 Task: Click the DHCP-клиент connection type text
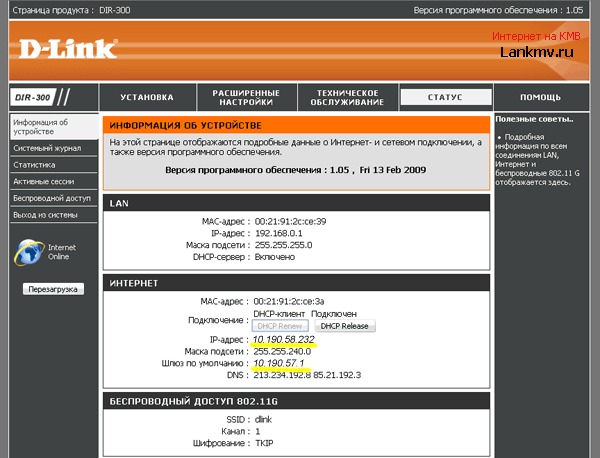279,314
